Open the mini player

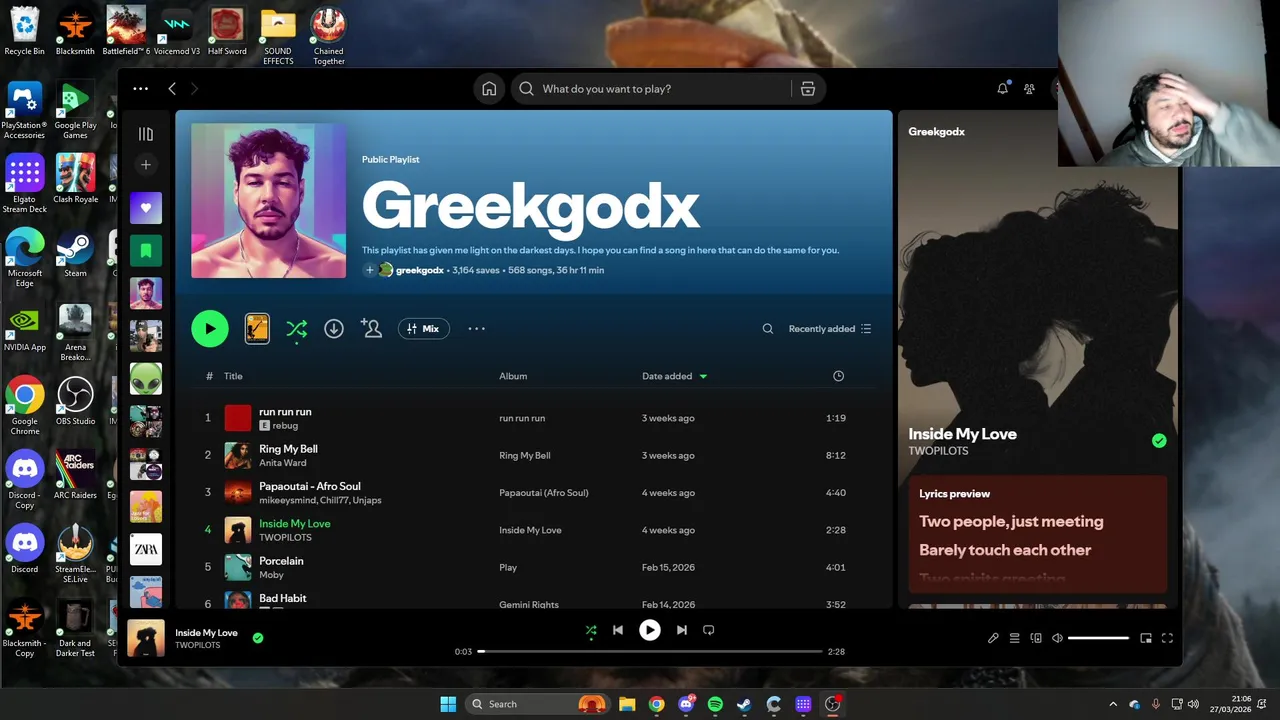(1146, 638)
